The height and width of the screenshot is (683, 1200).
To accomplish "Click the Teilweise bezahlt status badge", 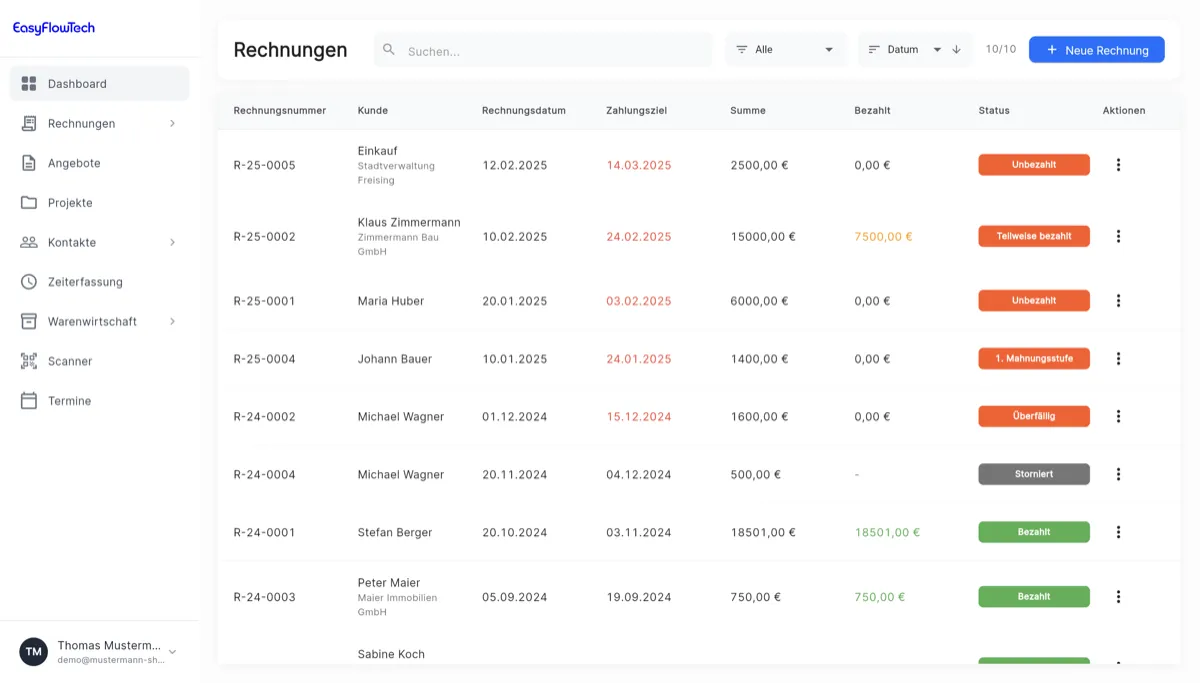I will tap(1033, 237).
